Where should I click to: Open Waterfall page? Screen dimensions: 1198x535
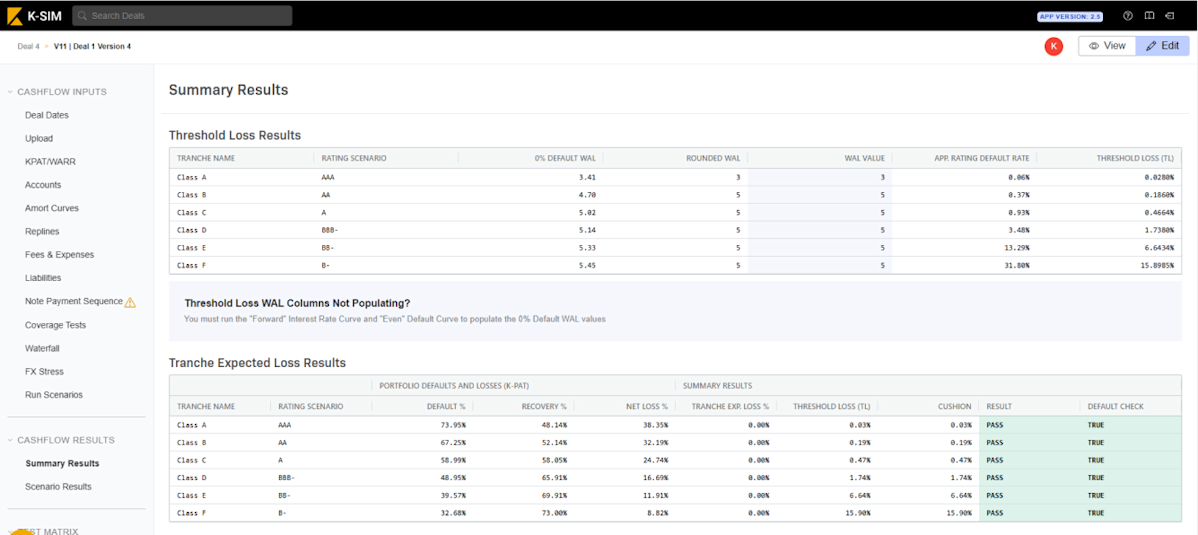[42, 348]
